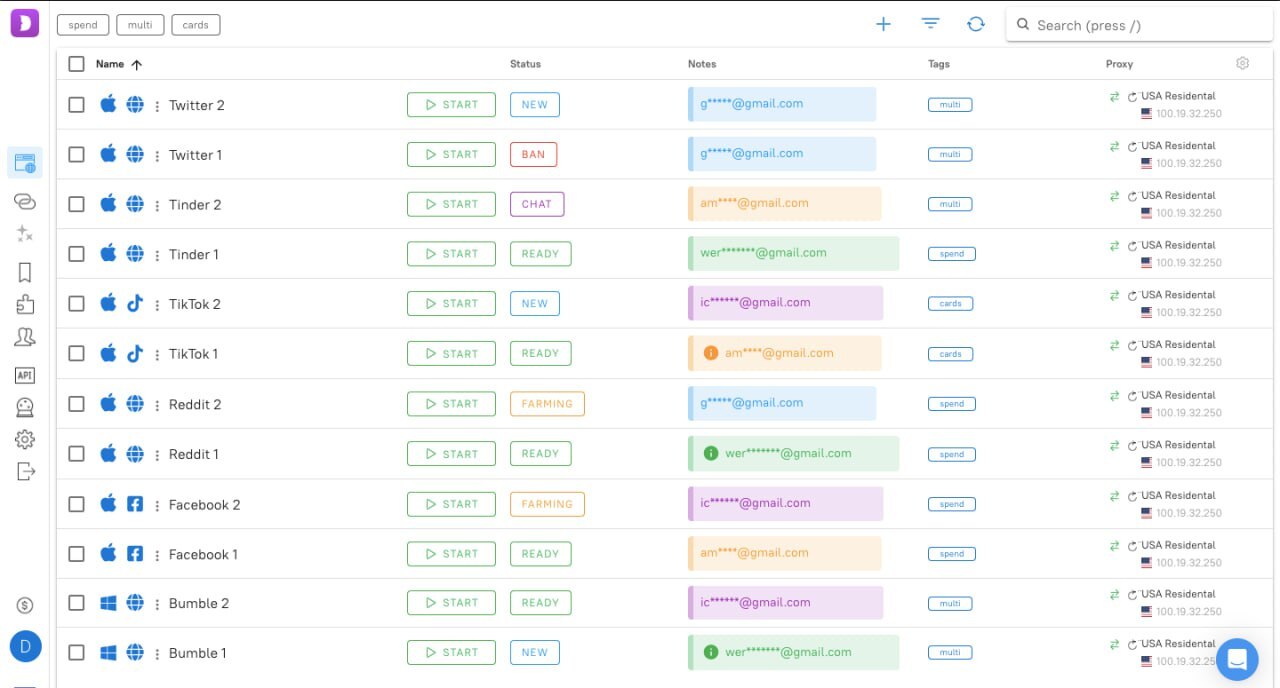The width and height of the screenshot is (1280, 688).
Task: Click the refresh icon in top toolbar
Action: click(975, 24)
